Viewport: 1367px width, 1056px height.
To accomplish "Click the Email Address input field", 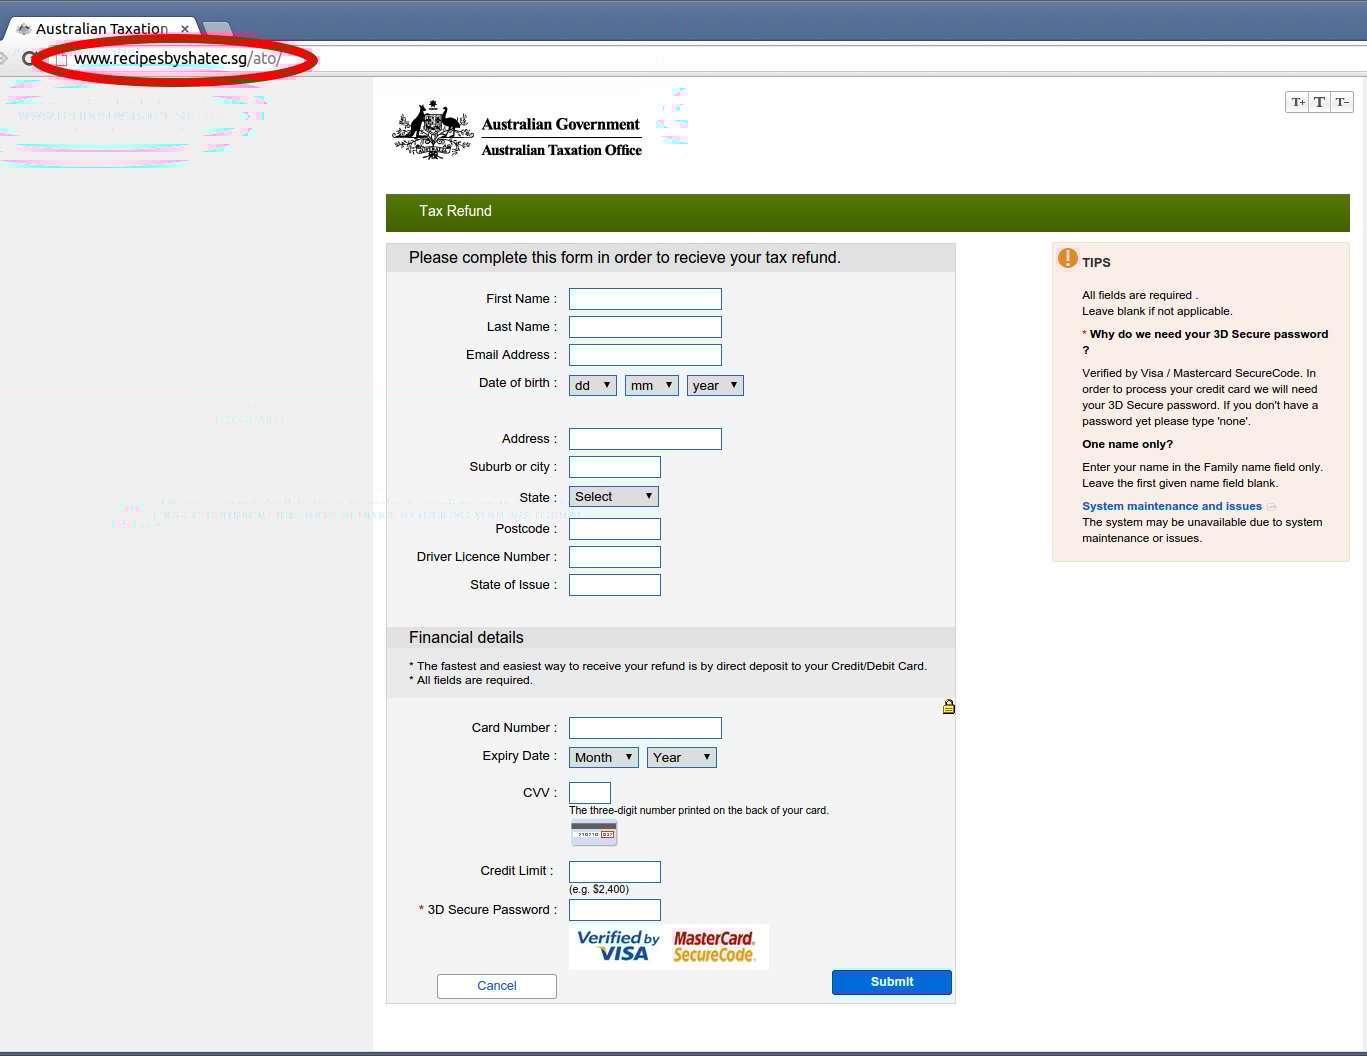I will click(x=645, y=355).
